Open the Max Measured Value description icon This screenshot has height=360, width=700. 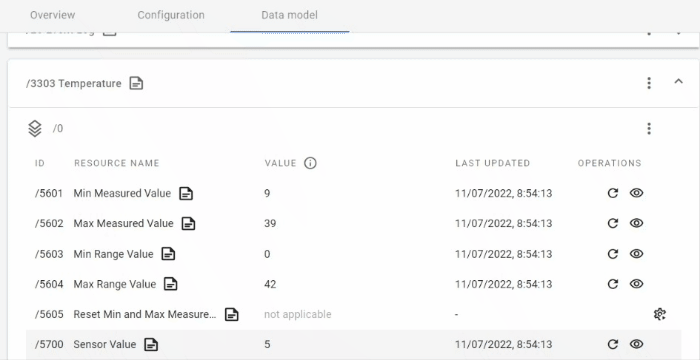(x=188, y=223)
